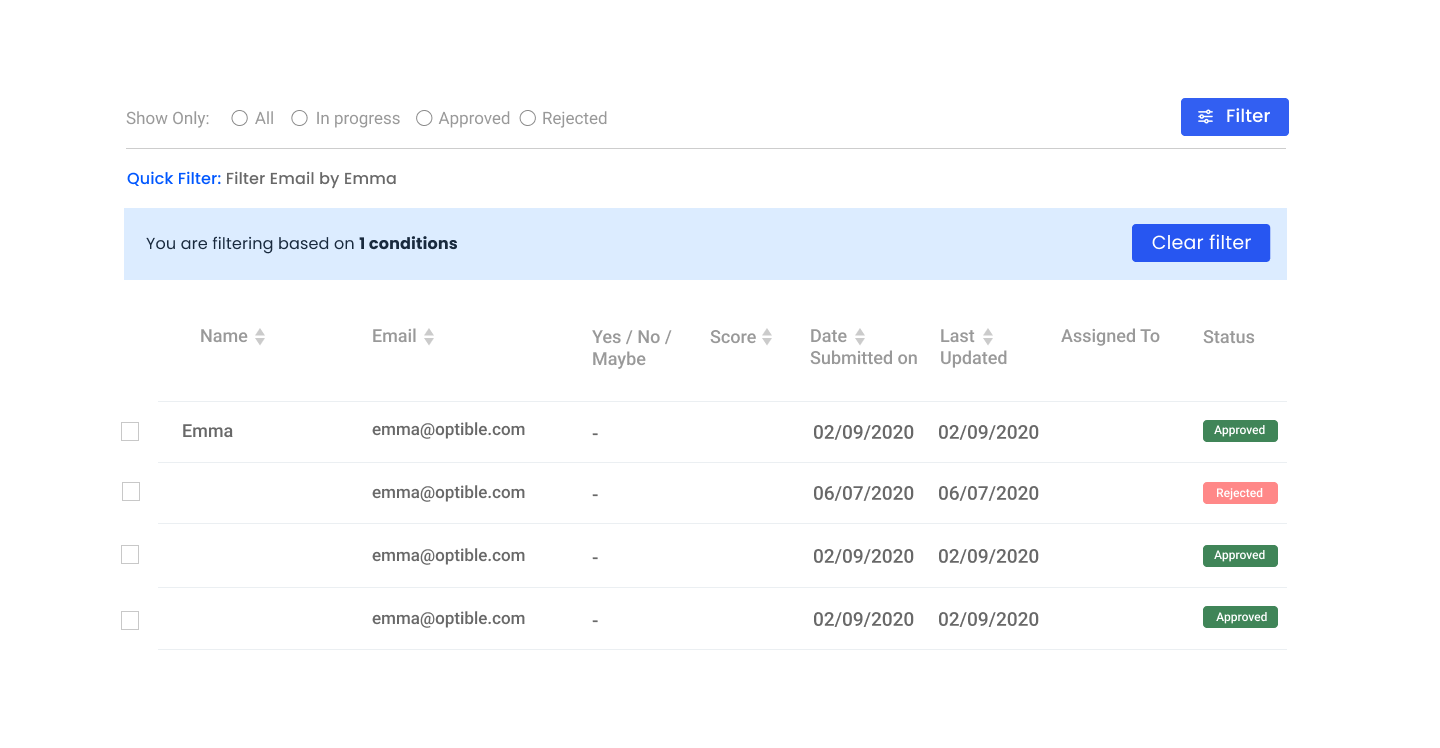Sort the table by Email column

(x=429, y=337)
